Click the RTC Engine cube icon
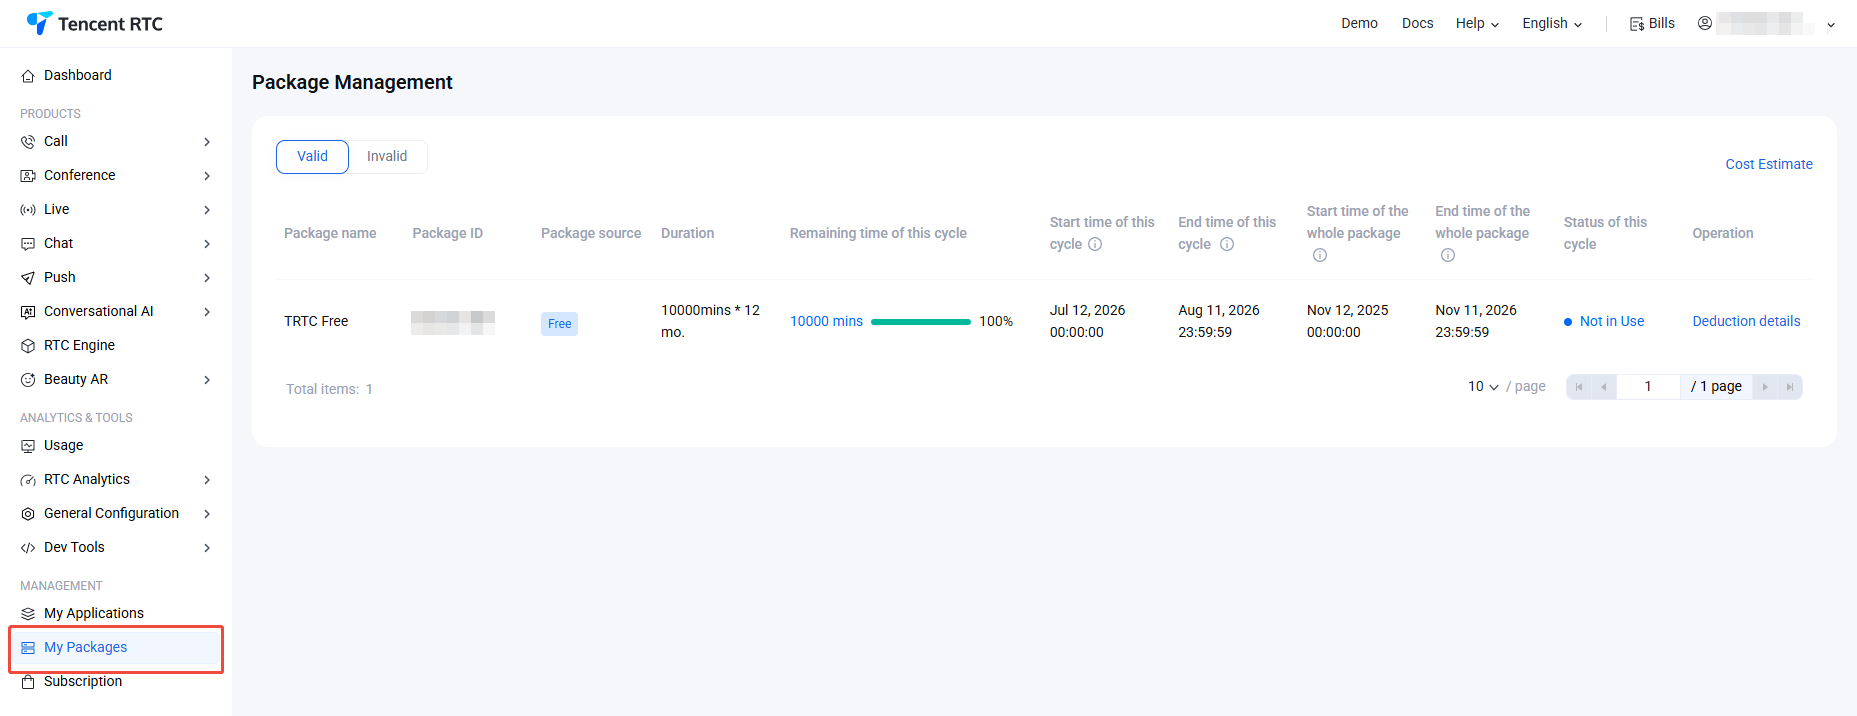 (28, 346)
